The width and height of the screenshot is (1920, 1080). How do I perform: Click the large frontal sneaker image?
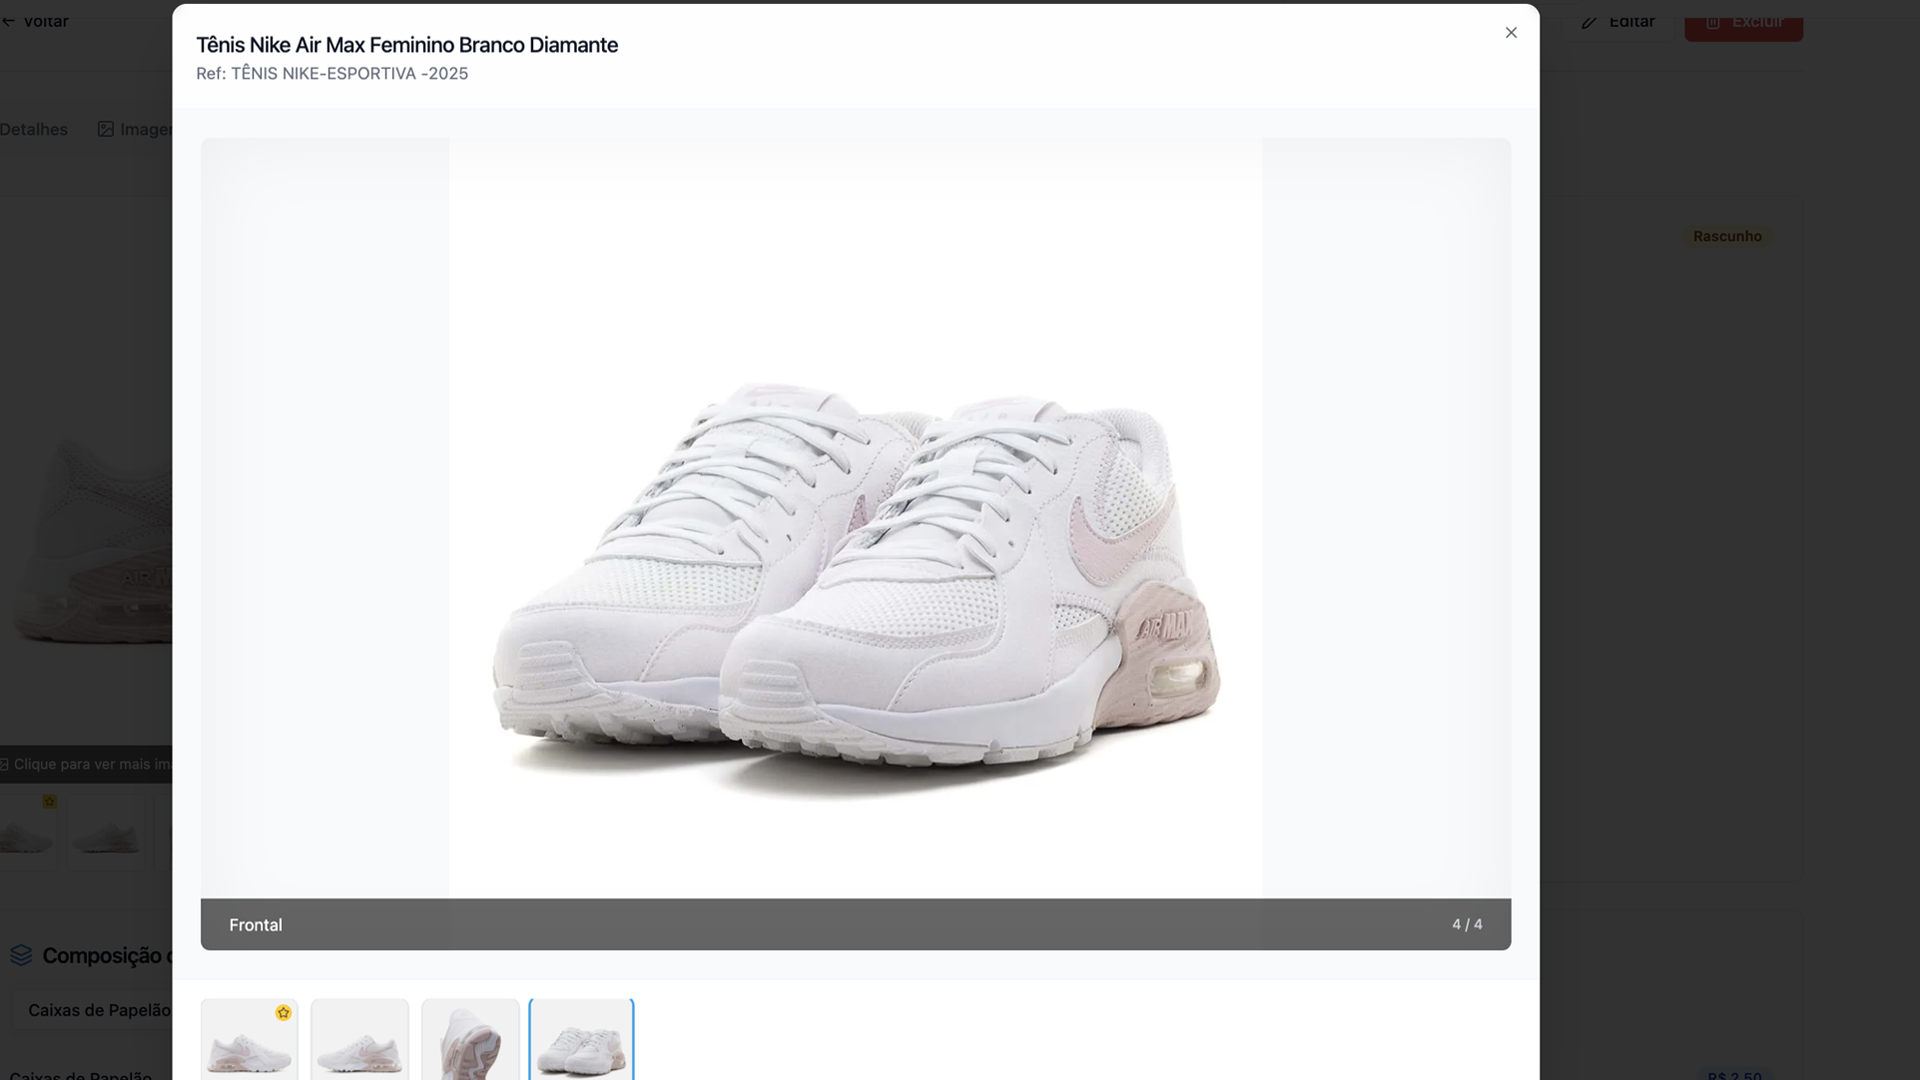(855, 560)
